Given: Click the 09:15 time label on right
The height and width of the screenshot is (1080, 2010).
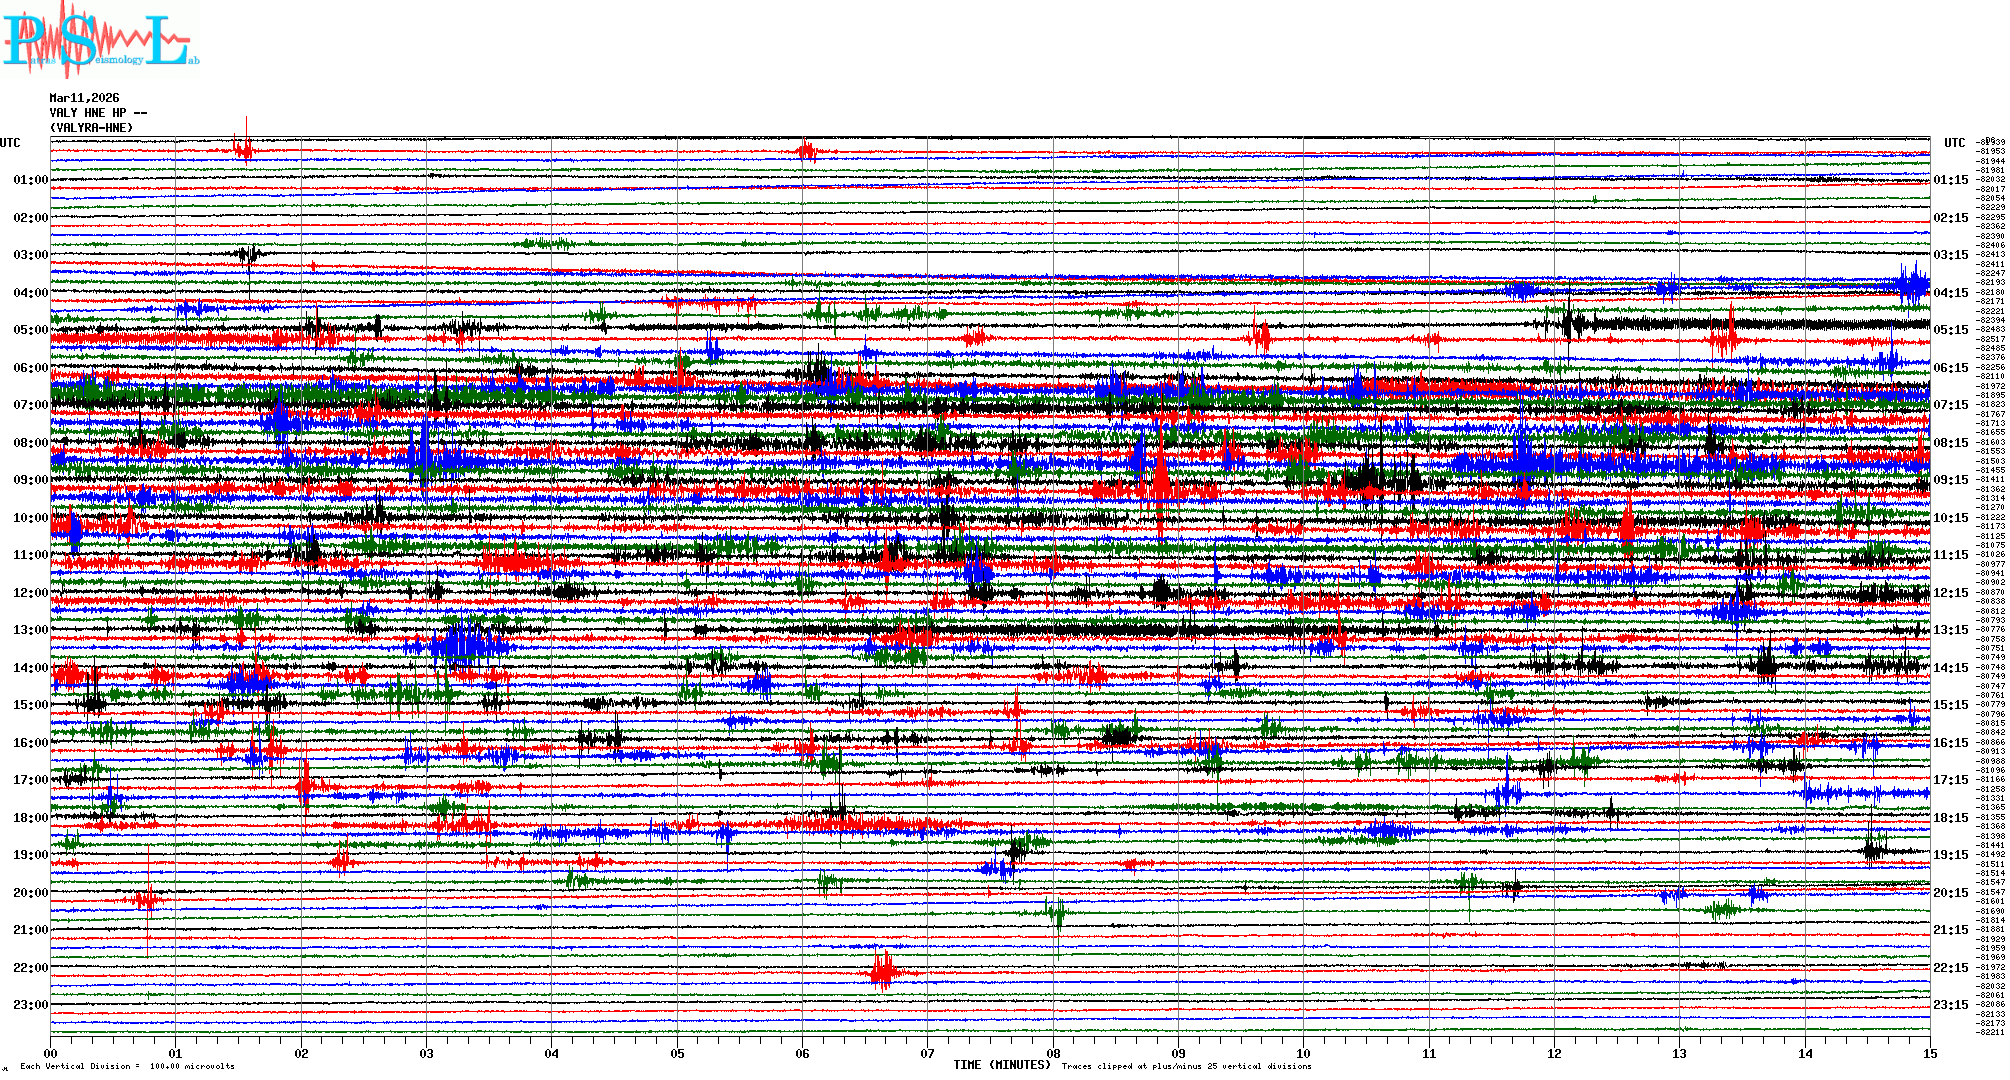Looking at the screenshot, I should pos(1950,481).
